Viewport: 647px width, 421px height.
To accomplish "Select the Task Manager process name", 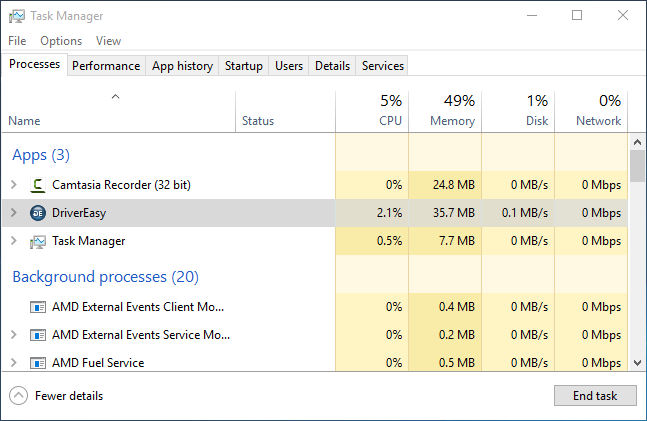I will pyautogui.click(x=88, y=241).
